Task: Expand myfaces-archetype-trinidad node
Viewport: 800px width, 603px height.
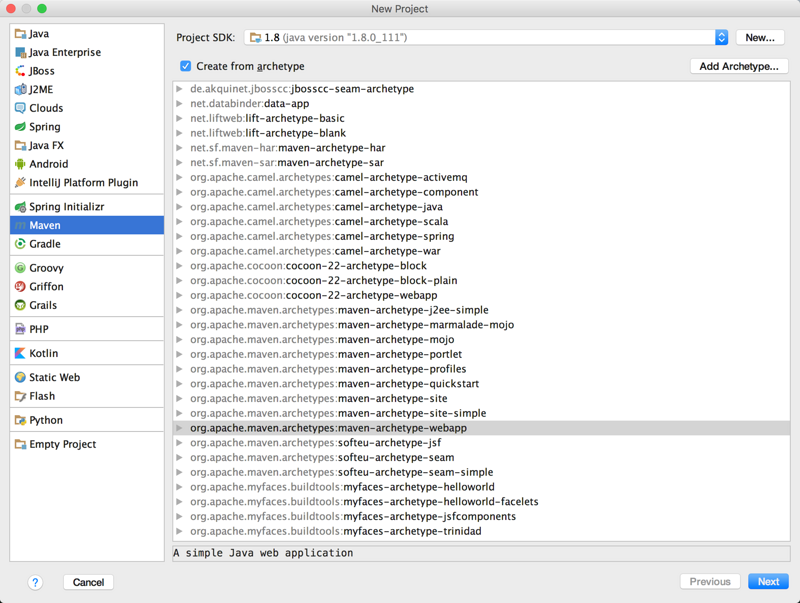Action: click(x=180, y=531)
